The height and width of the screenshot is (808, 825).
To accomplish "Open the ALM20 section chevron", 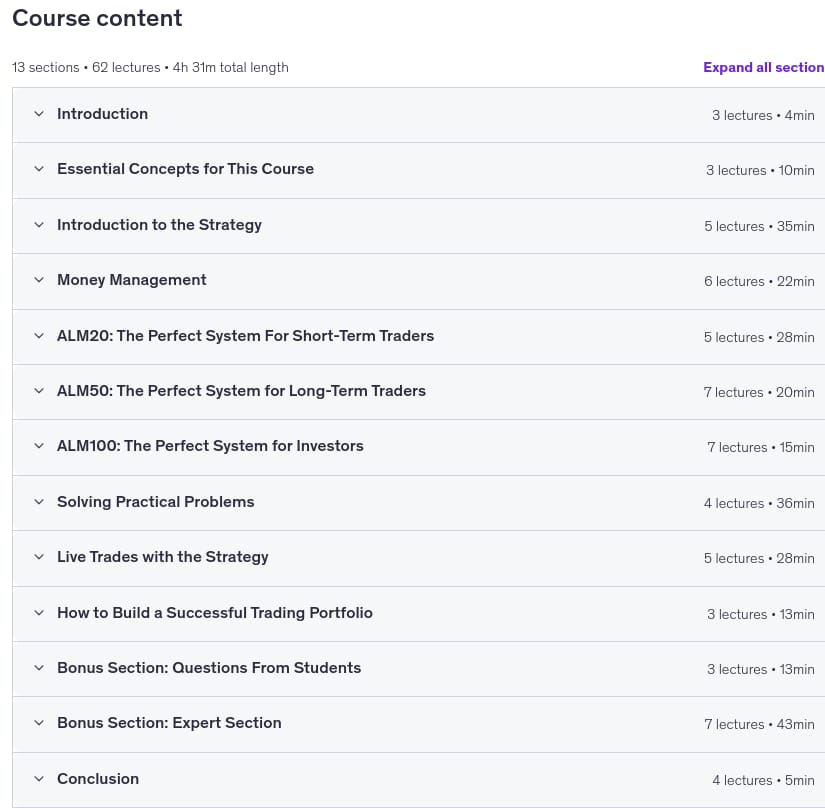I will click(39, 336).
